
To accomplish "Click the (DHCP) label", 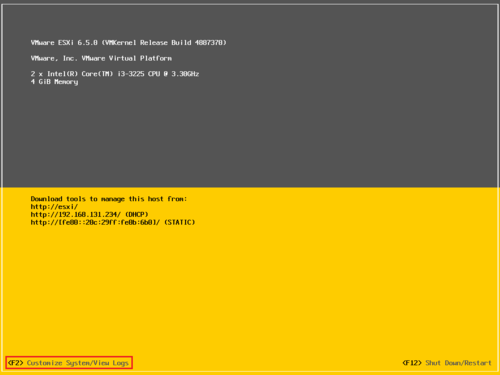I will pyautogui.click(x=137, y=214).
